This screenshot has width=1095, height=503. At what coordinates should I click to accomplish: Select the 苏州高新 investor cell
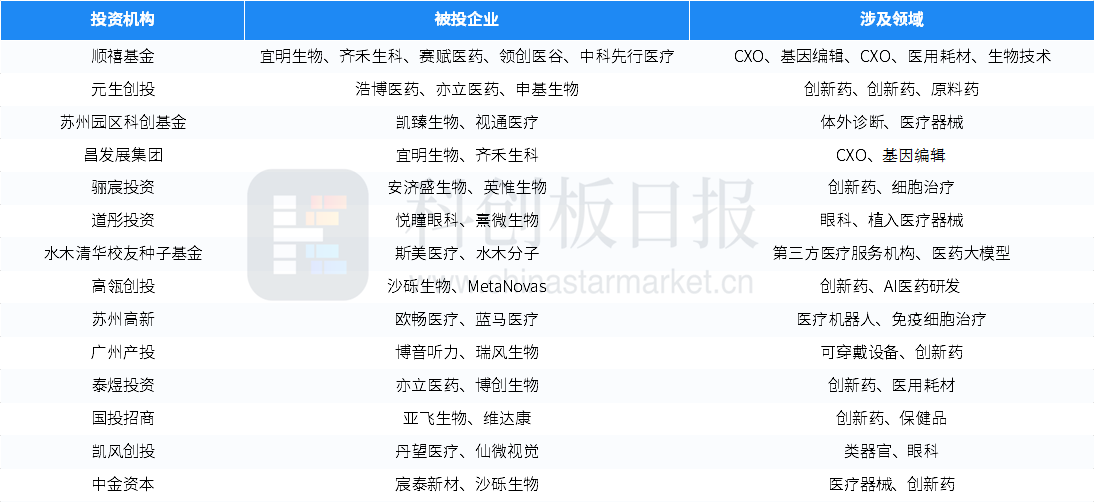(122, 319)
